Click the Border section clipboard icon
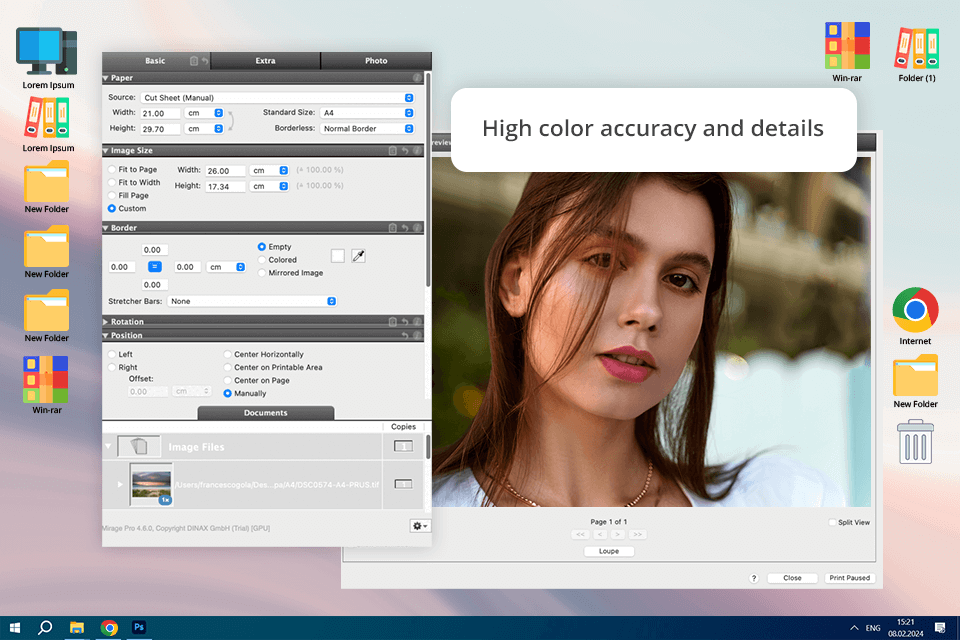Viewport: 960px width, 640px height. pyautogui.click(x=393, y=228)
